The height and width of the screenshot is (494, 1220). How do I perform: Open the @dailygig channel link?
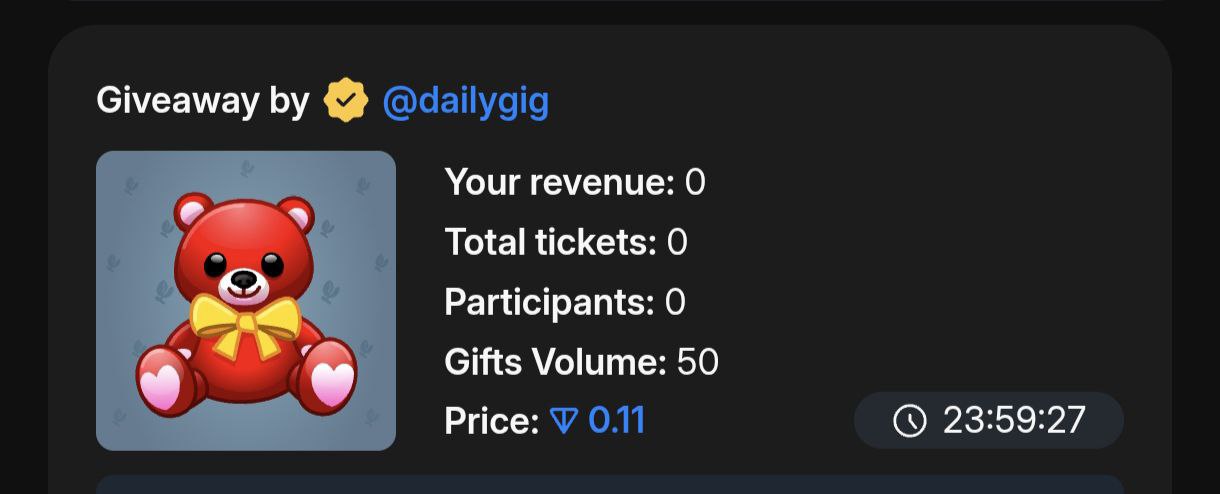[x=466, y=102]
